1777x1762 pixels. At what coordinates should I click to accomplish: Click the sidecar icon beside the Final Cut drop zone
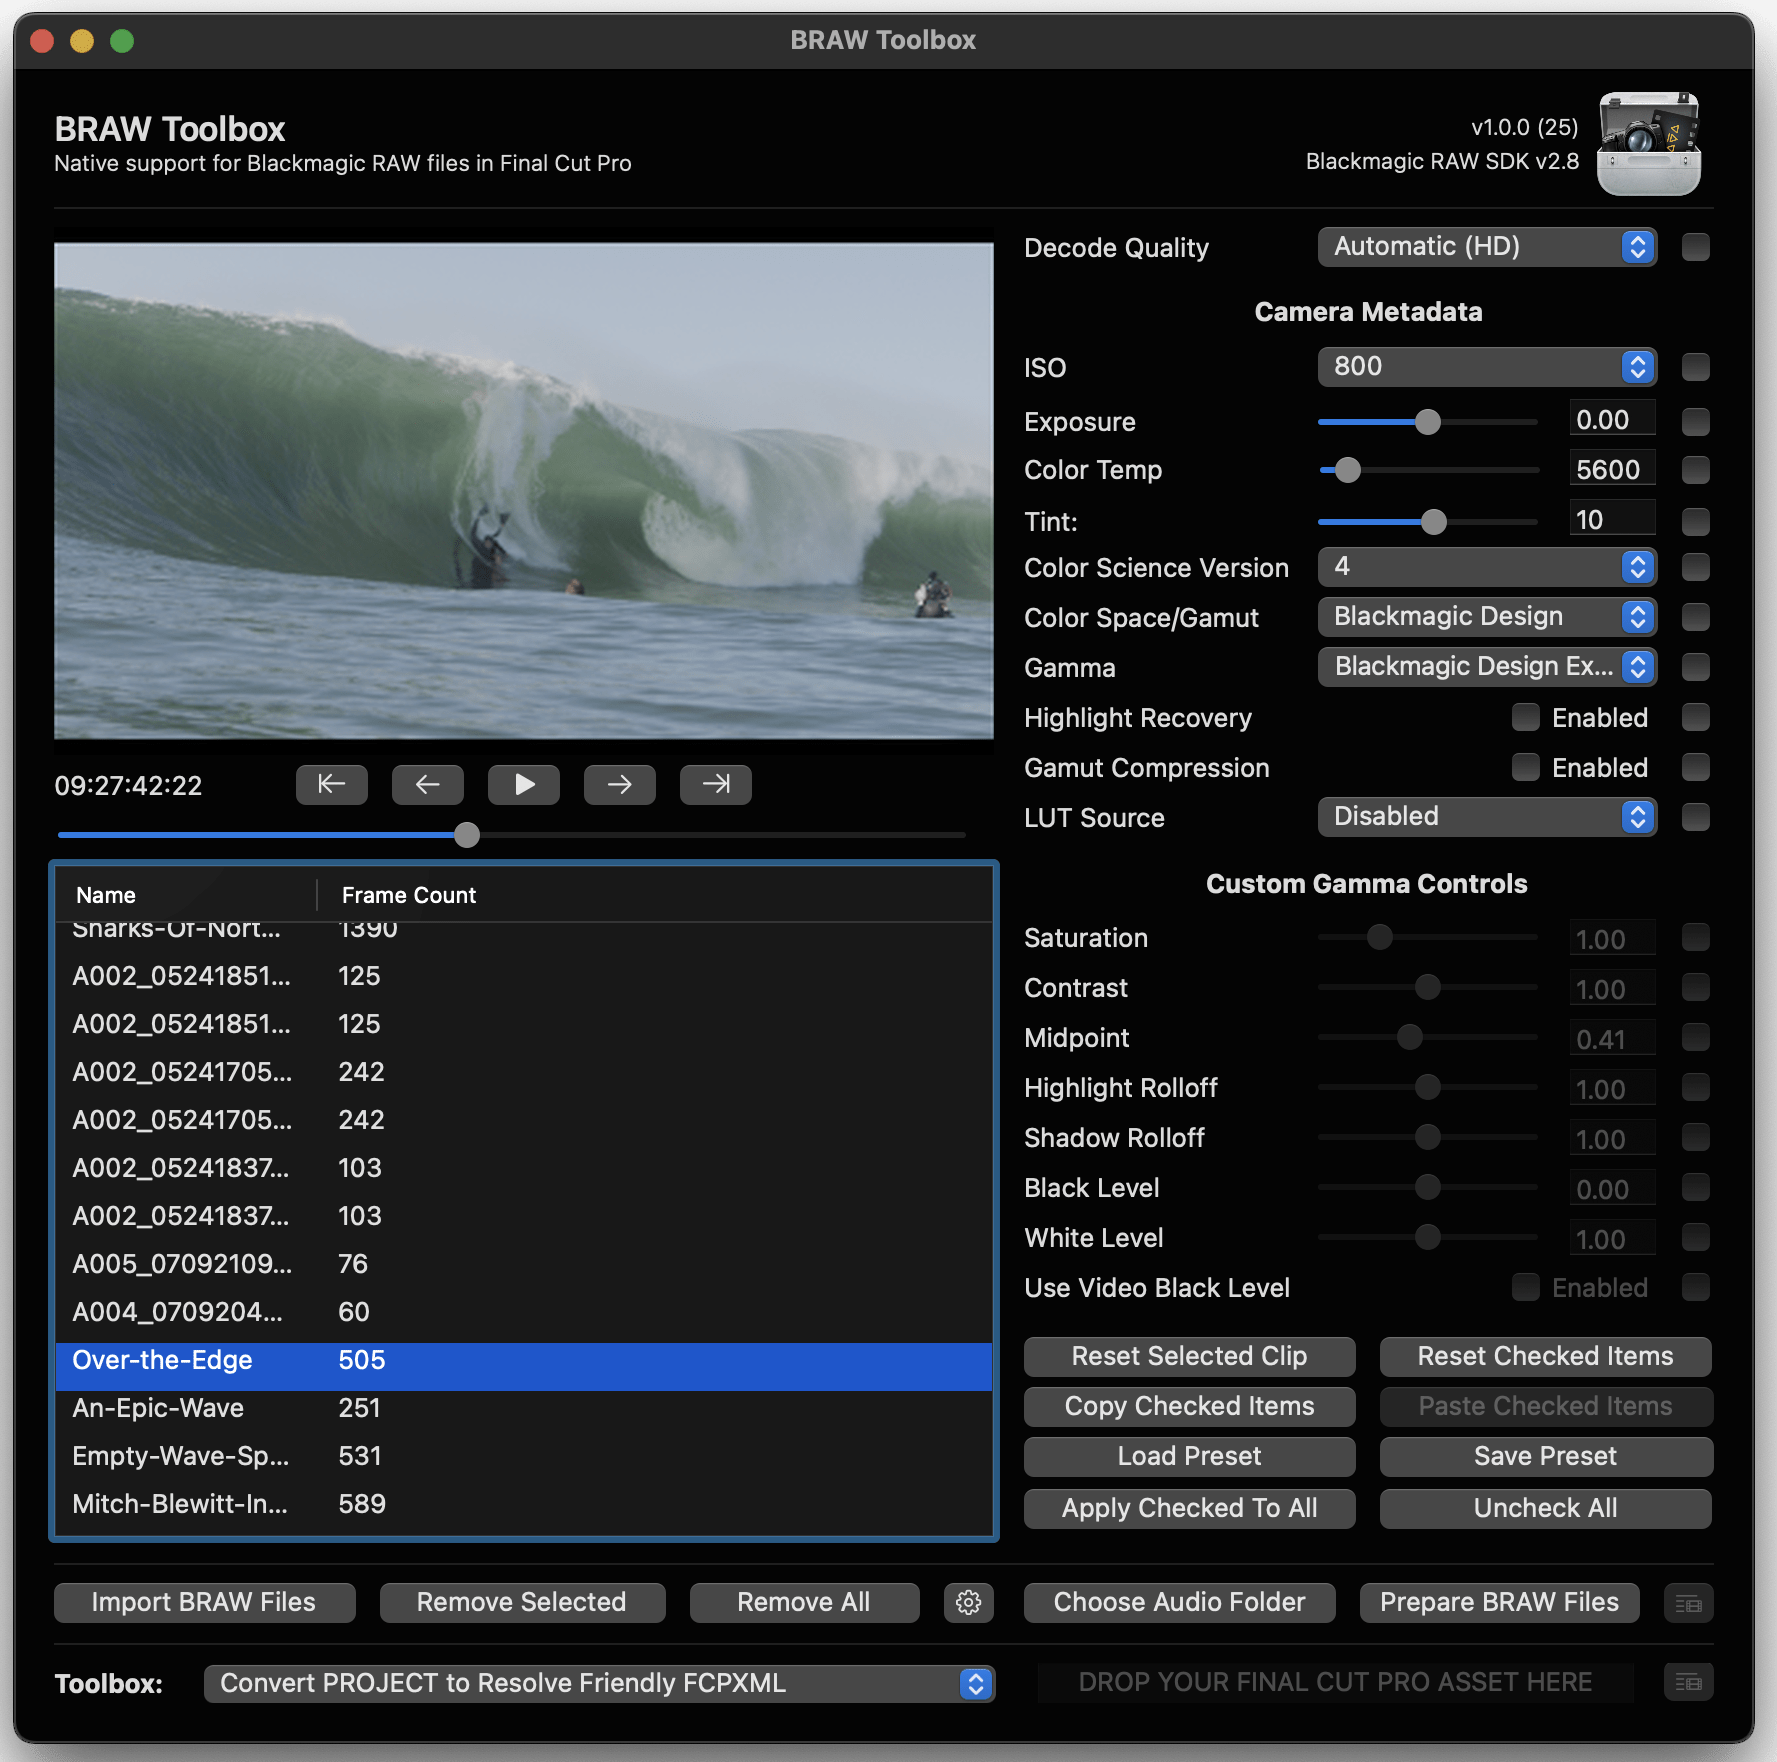tap(1687, 1683)
